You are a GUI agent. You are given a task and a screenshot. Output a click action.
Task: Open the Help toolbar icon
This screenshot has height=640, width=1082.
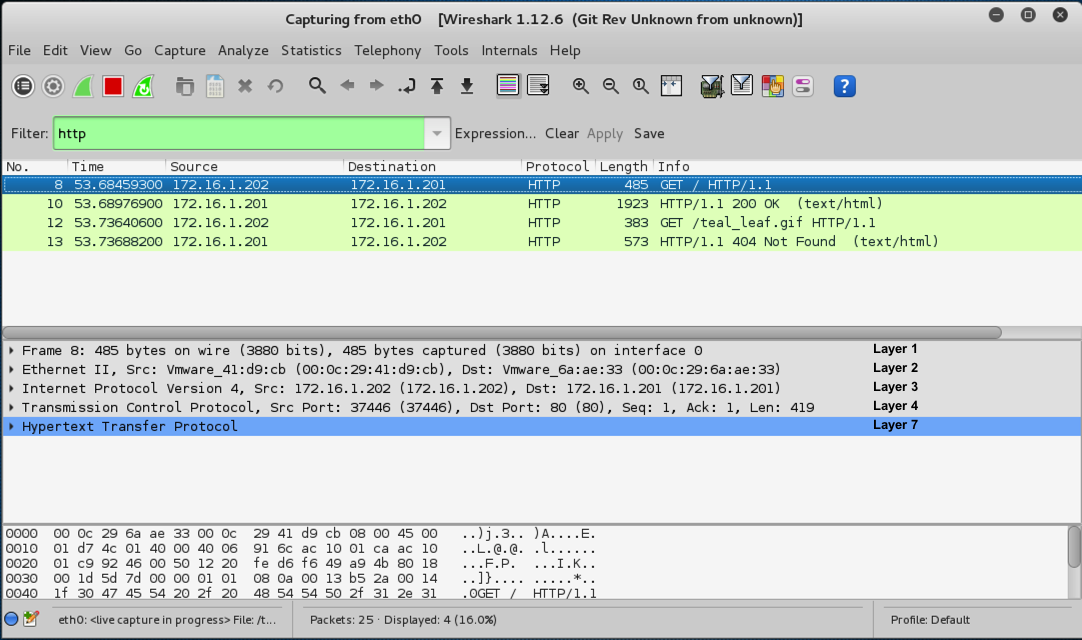(x=844, y=87)
